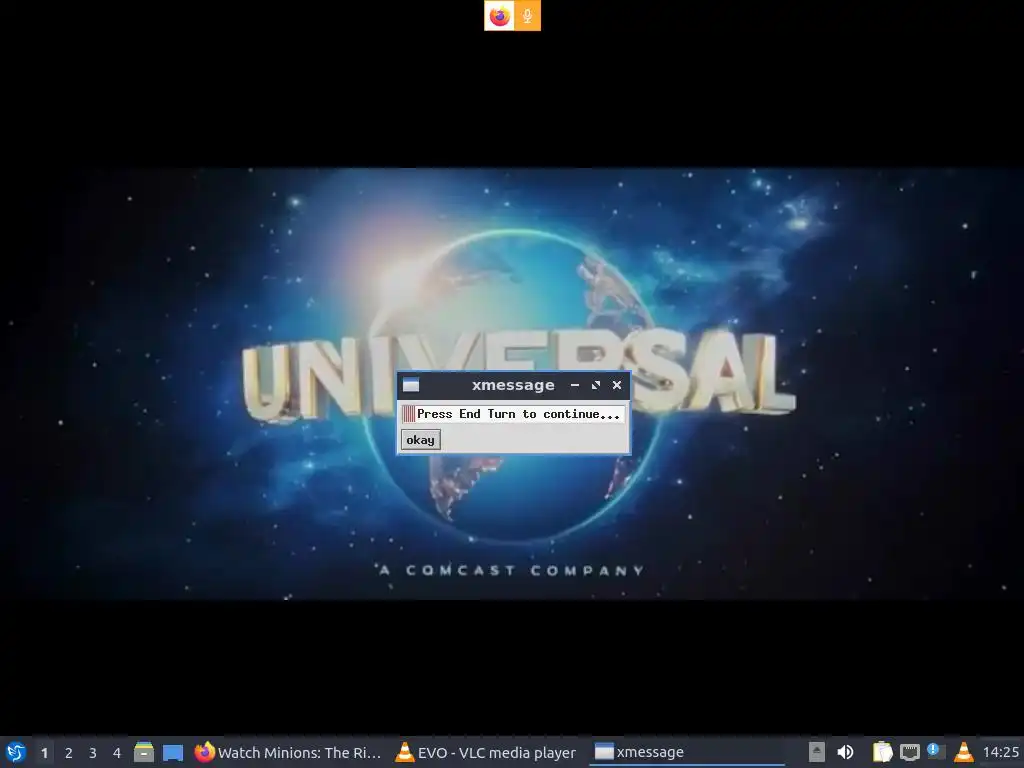Switch to workspace 1
The image size is (1024, 768).
click(x=44, y=753)
